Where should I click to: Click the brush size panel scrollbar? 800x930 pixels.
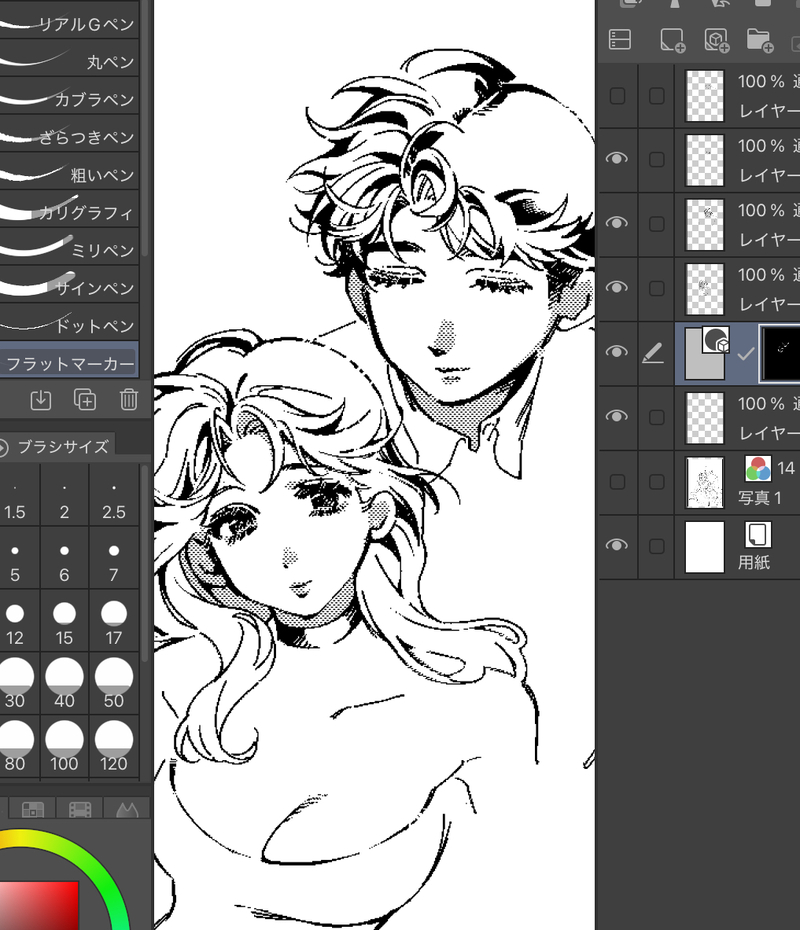pos(145,563)
